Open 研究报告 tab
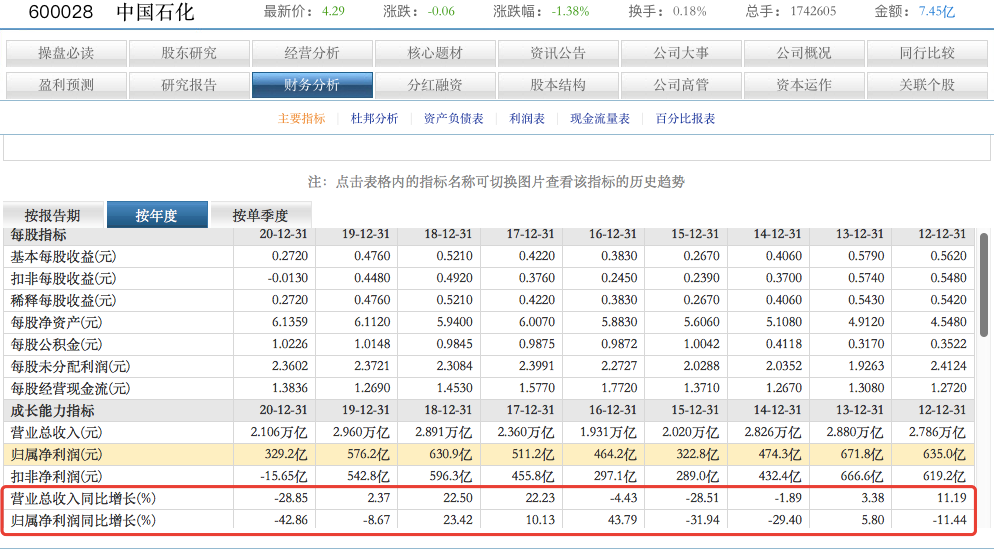994x550 pixels. pyautogui.click(x=189, y=85)
